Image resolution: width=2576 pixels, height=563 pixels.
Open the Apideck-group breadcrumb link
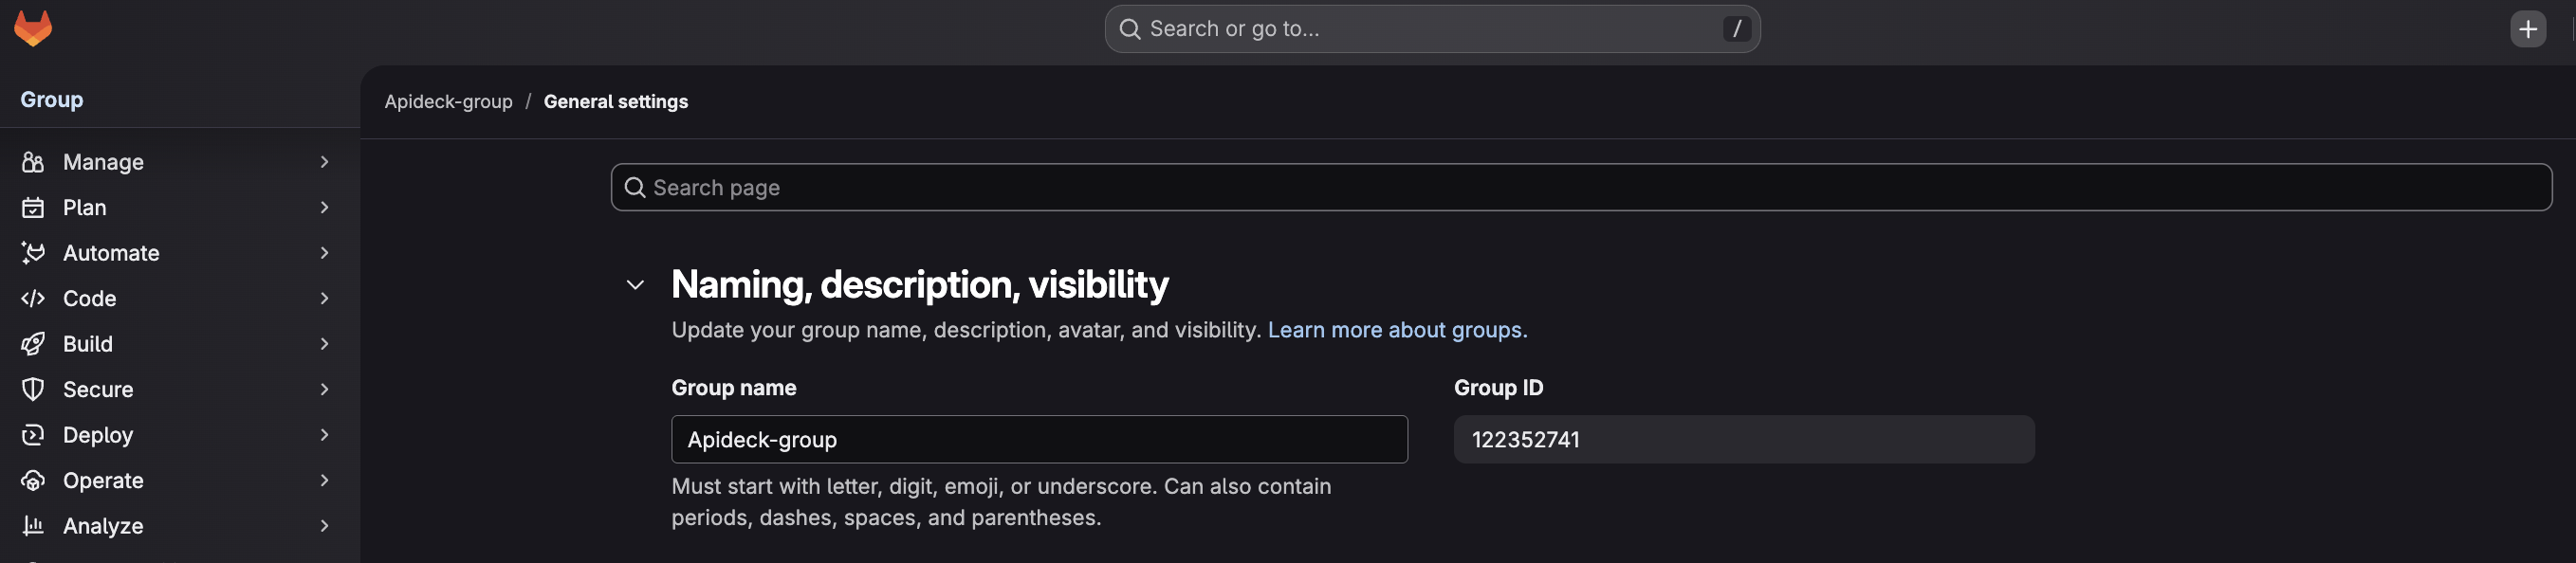click(448, 102)
